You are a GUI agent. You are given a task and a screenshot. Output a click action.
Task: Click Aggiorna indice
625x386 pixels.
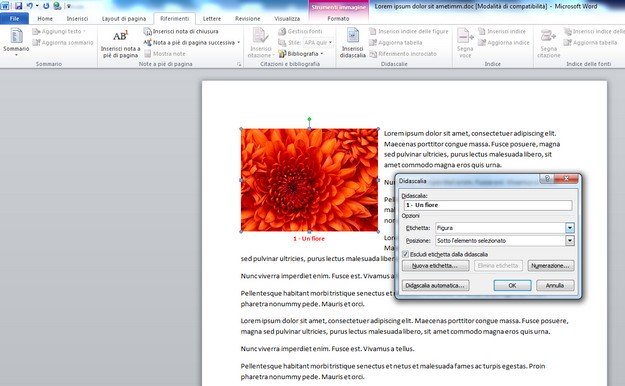click(x=503, y=42)
